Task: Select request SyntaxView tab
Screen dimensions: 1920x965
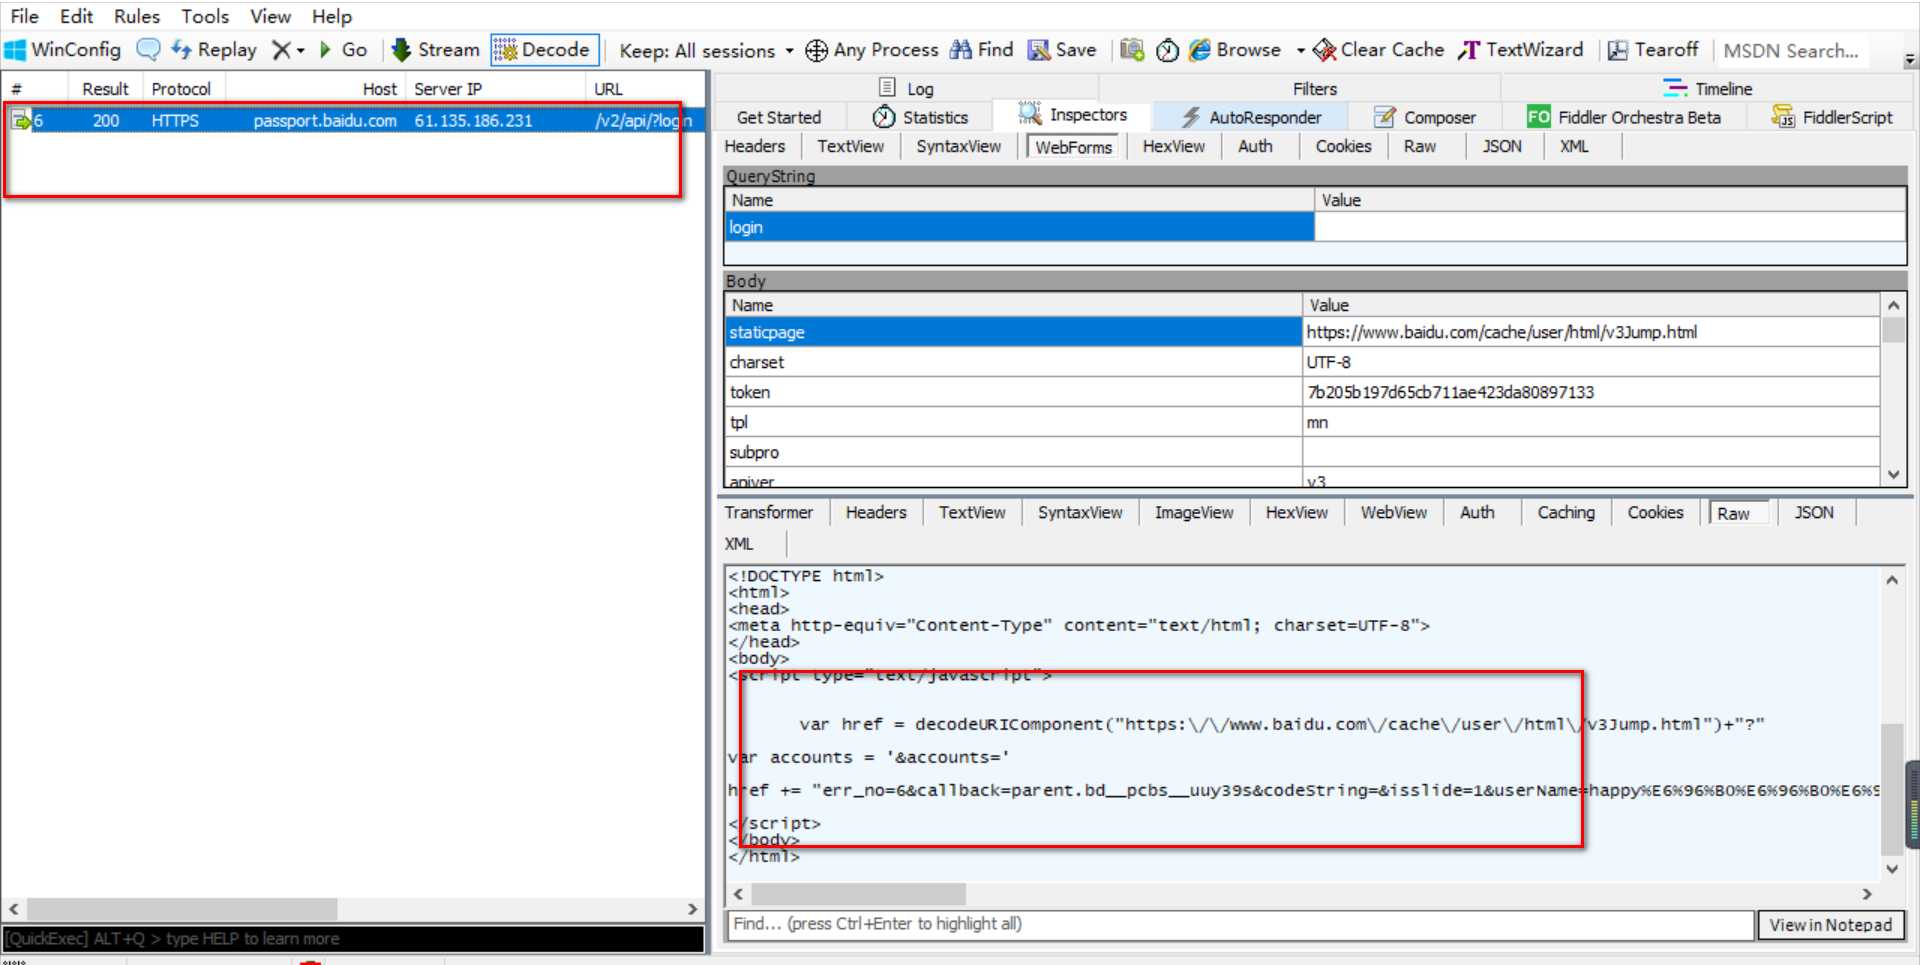Action: coord(958,146)
